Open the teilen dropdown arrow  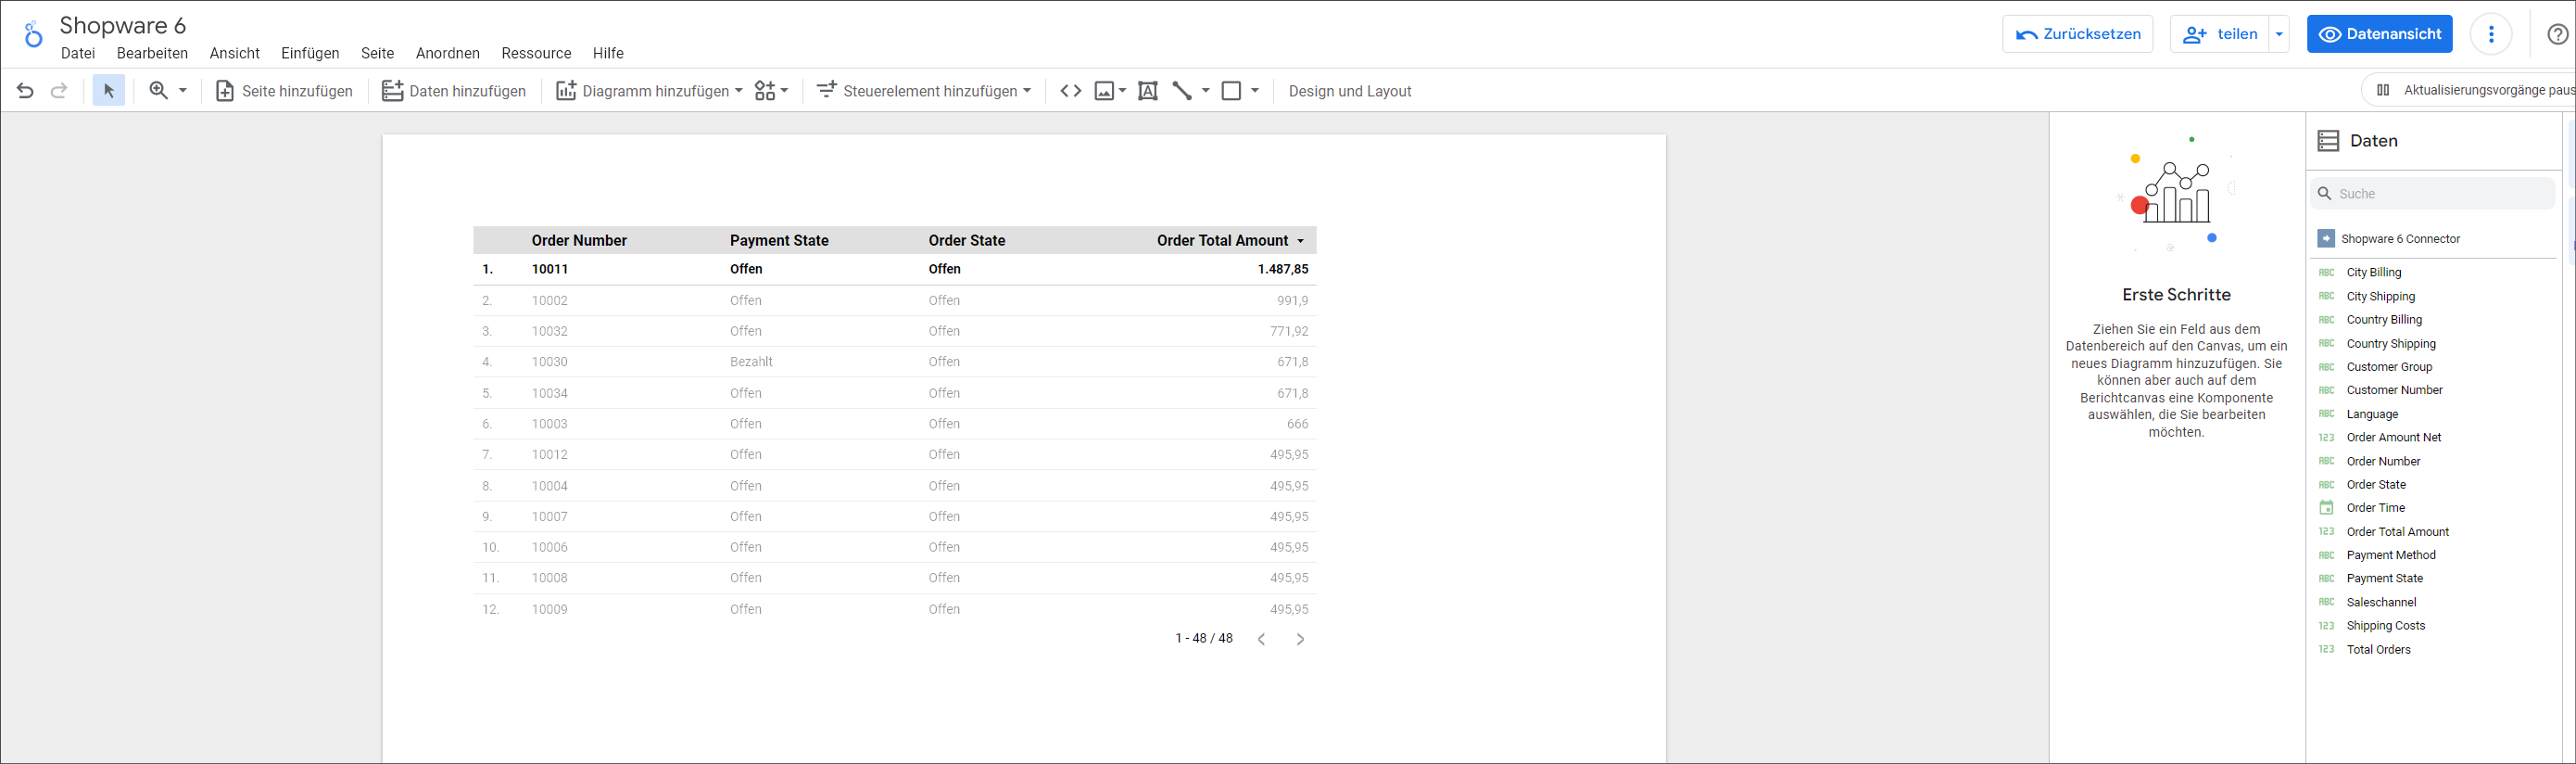click(2279, 34)
